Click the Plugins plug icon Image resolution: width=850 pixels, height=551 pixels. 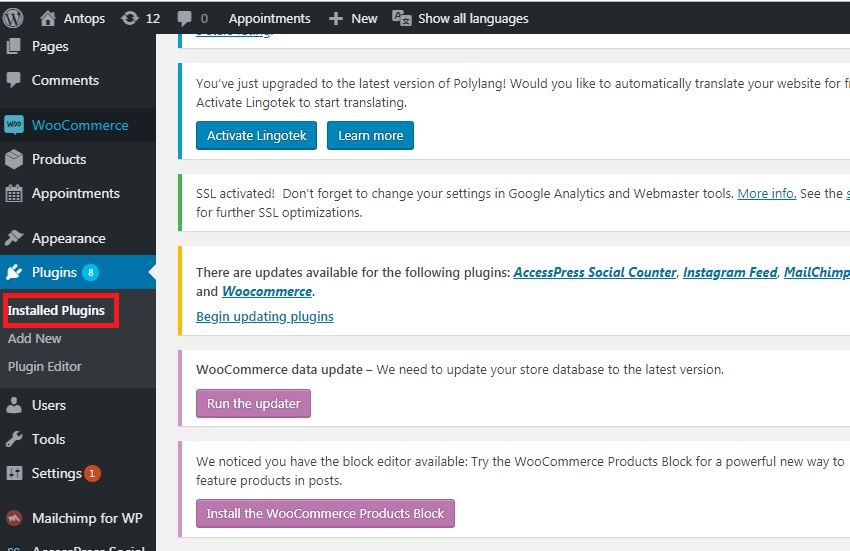click(14, 272)
